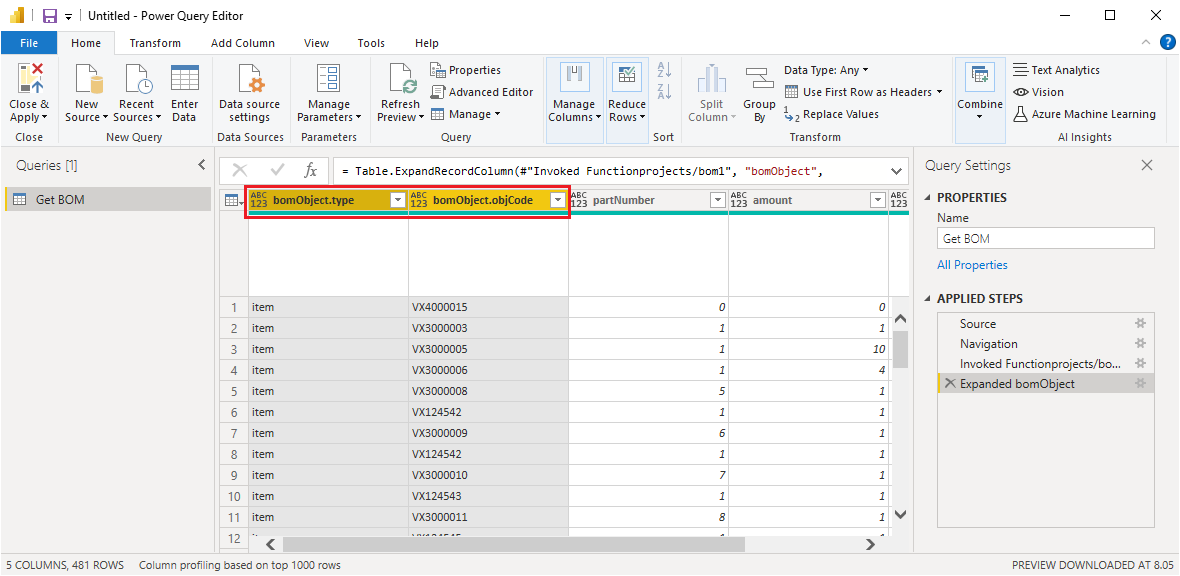
Task: Collapse the Queries pane with chevron
Action: tap(201, 166)
